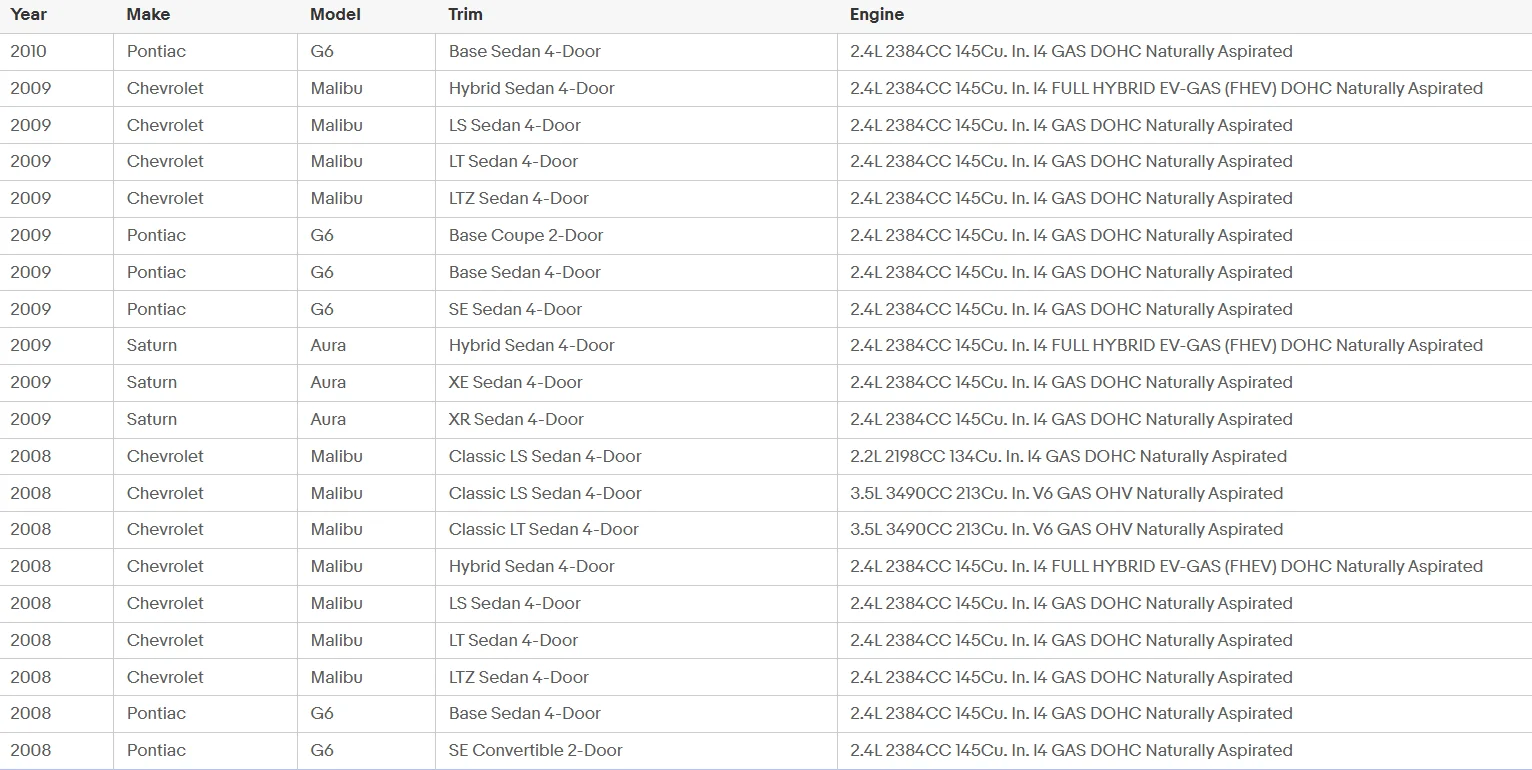
Task: Click LT Sedan 4-Door in 2008 Malibu row
Action: (x=513, y=641)
